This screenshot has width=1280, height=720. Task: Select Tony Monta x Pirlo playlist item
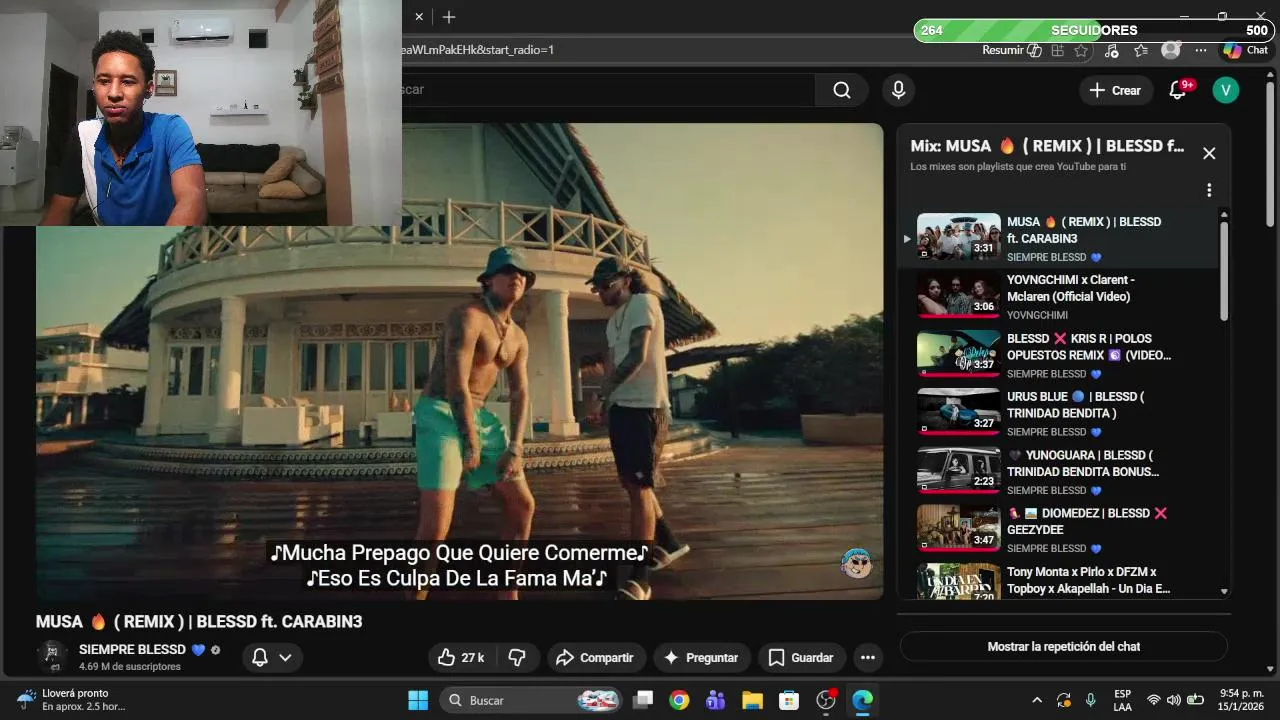tap(1060, 580)
